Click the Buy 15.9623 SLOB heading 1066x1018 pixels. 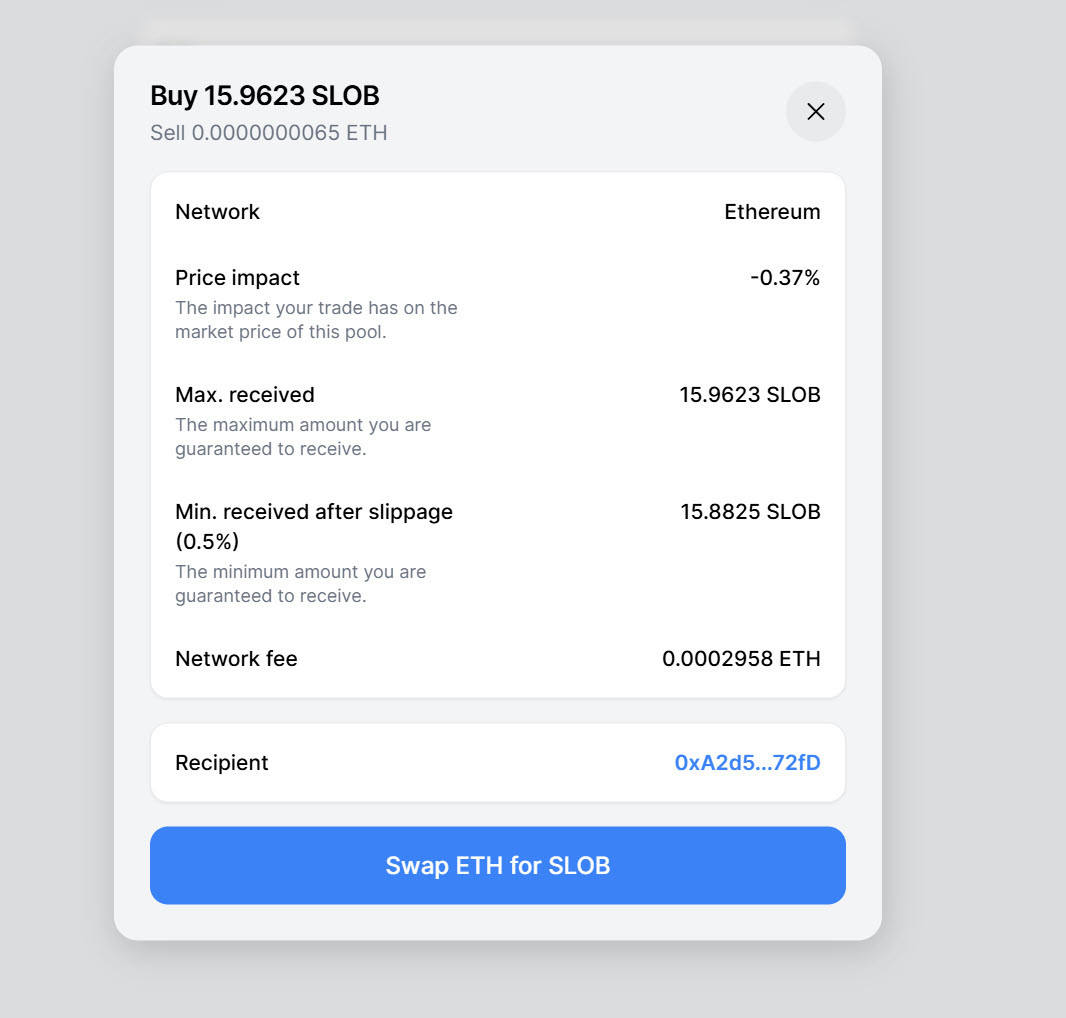click(264, 96)
